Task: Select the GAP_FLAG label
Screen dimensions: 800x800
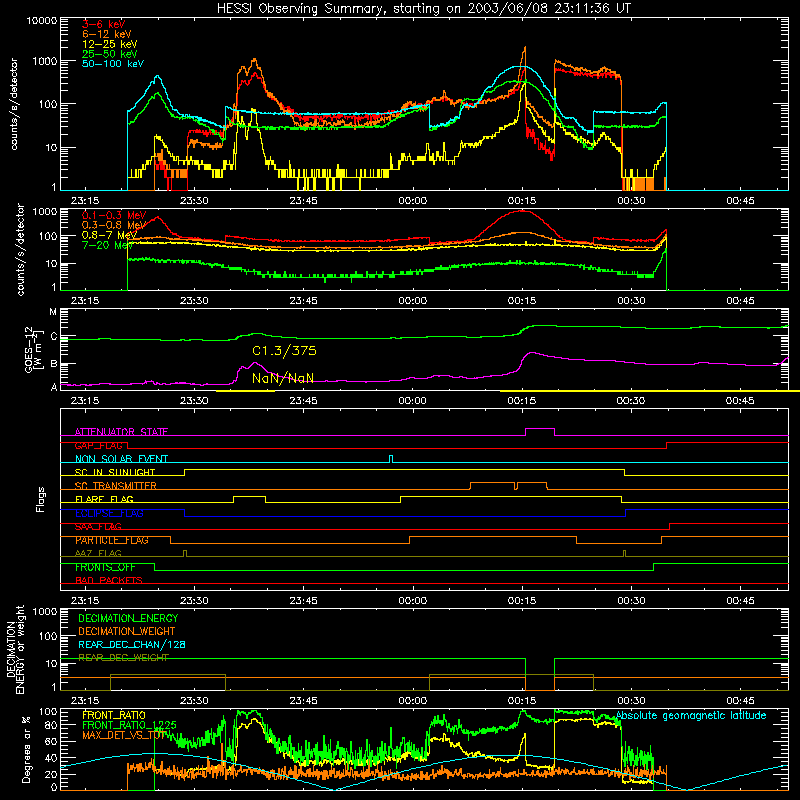Action: tap(98, 445)
